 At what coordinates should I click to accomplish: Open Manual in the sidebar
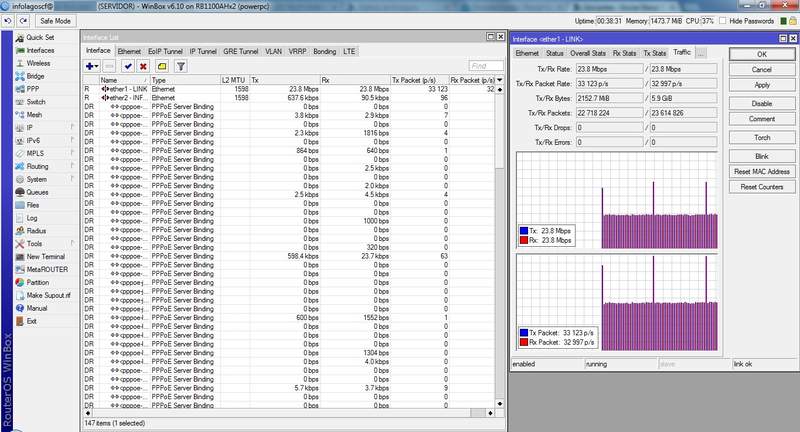click(x=37, y=308)
